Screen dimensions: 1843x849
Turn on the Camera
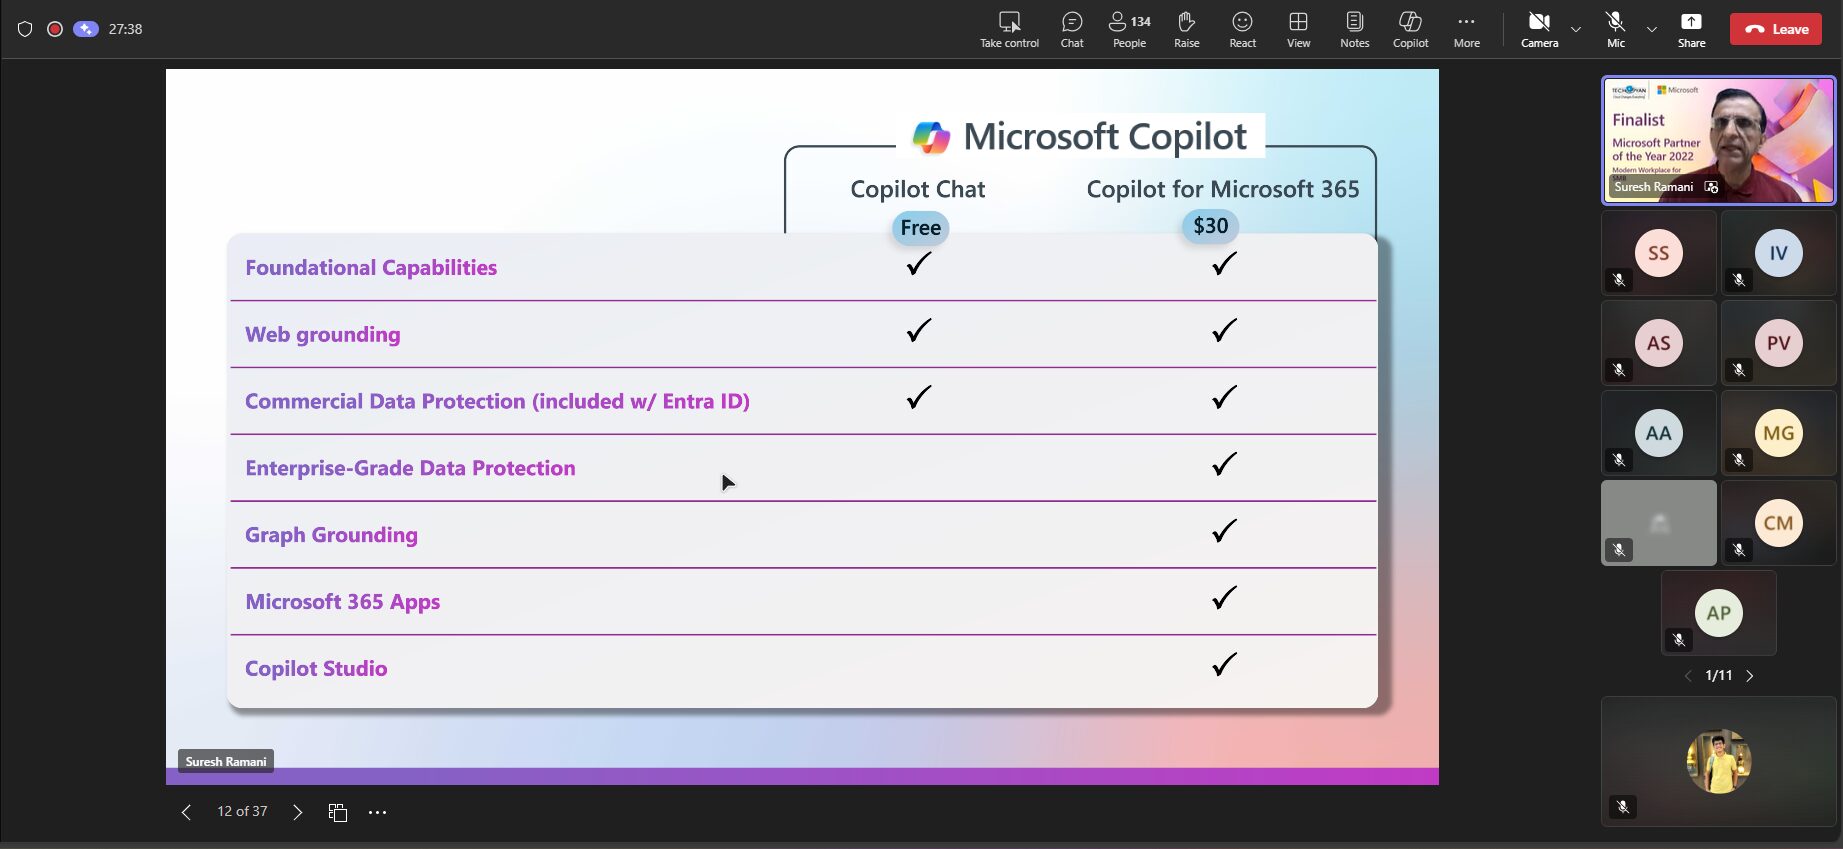coord(1539,29)
